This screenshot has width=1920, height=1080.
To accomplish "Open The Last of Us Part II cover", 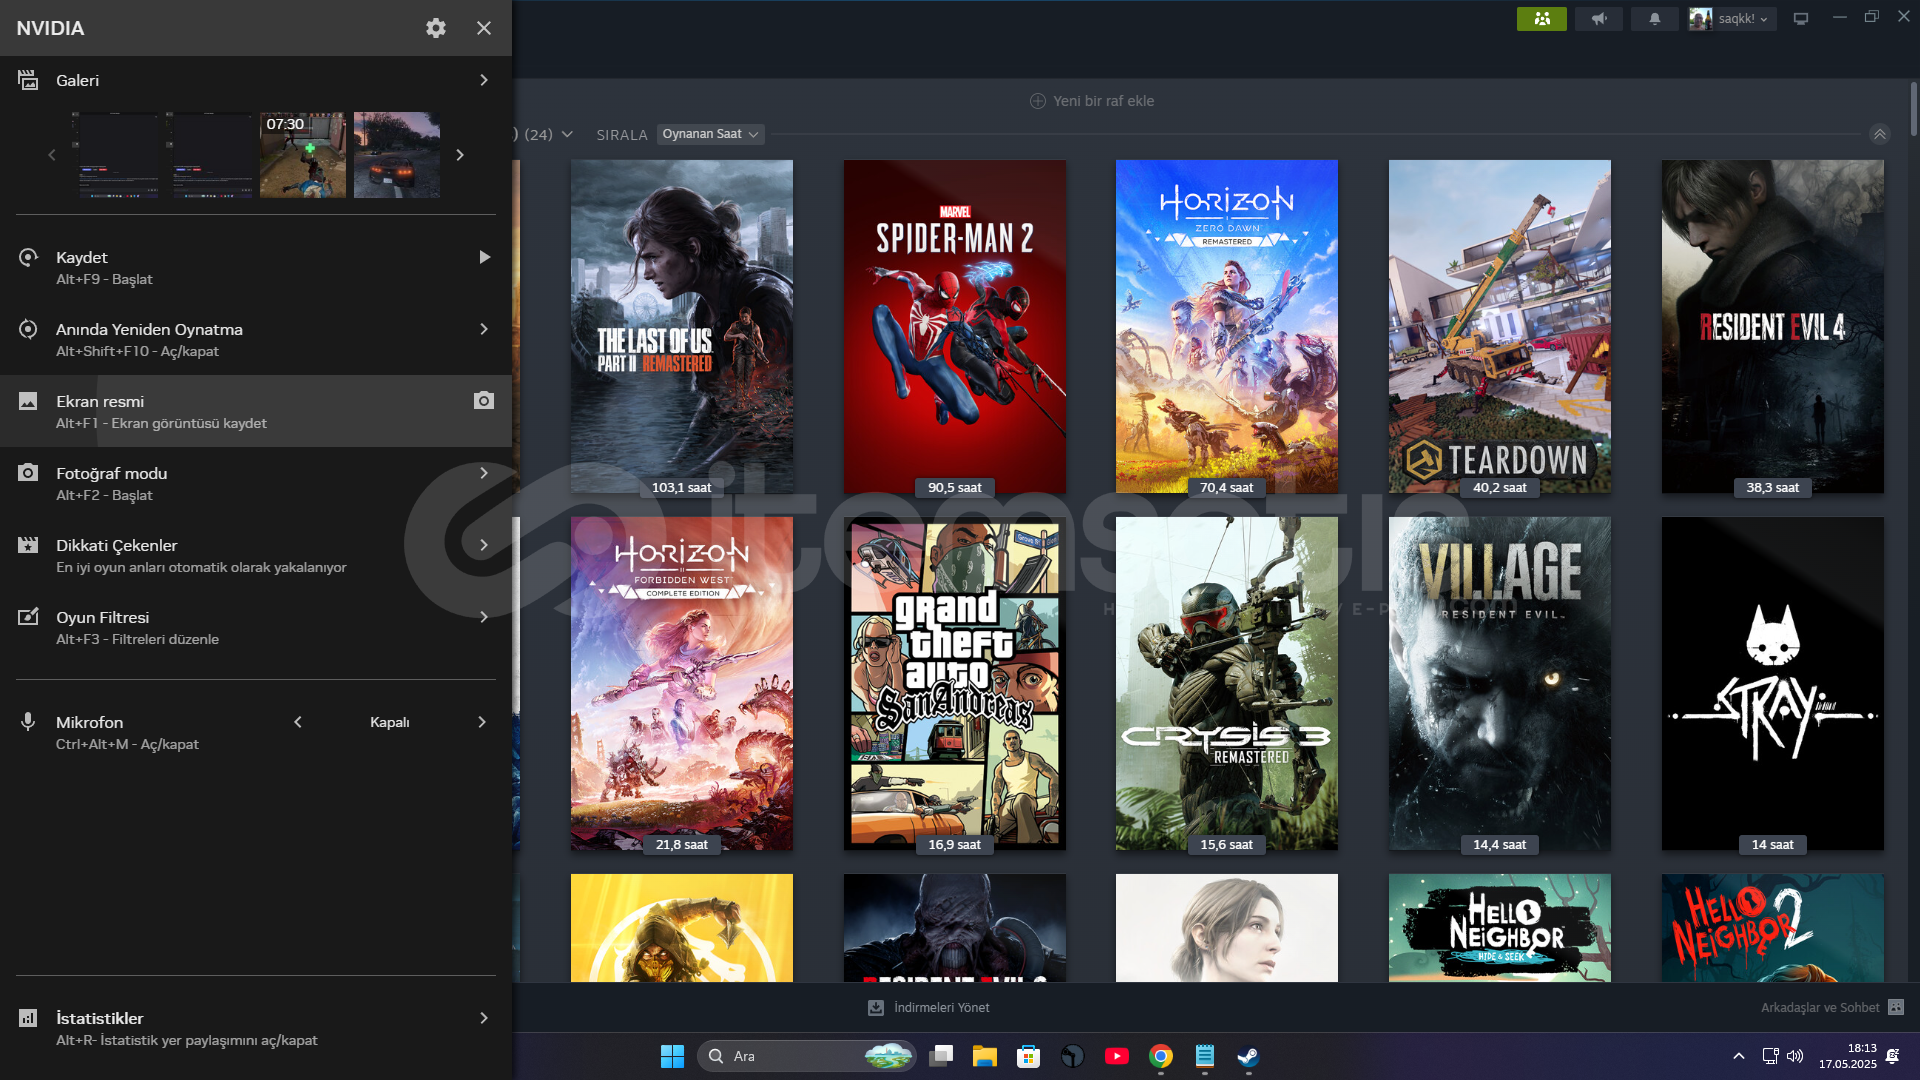I will (x=682, y=326).
